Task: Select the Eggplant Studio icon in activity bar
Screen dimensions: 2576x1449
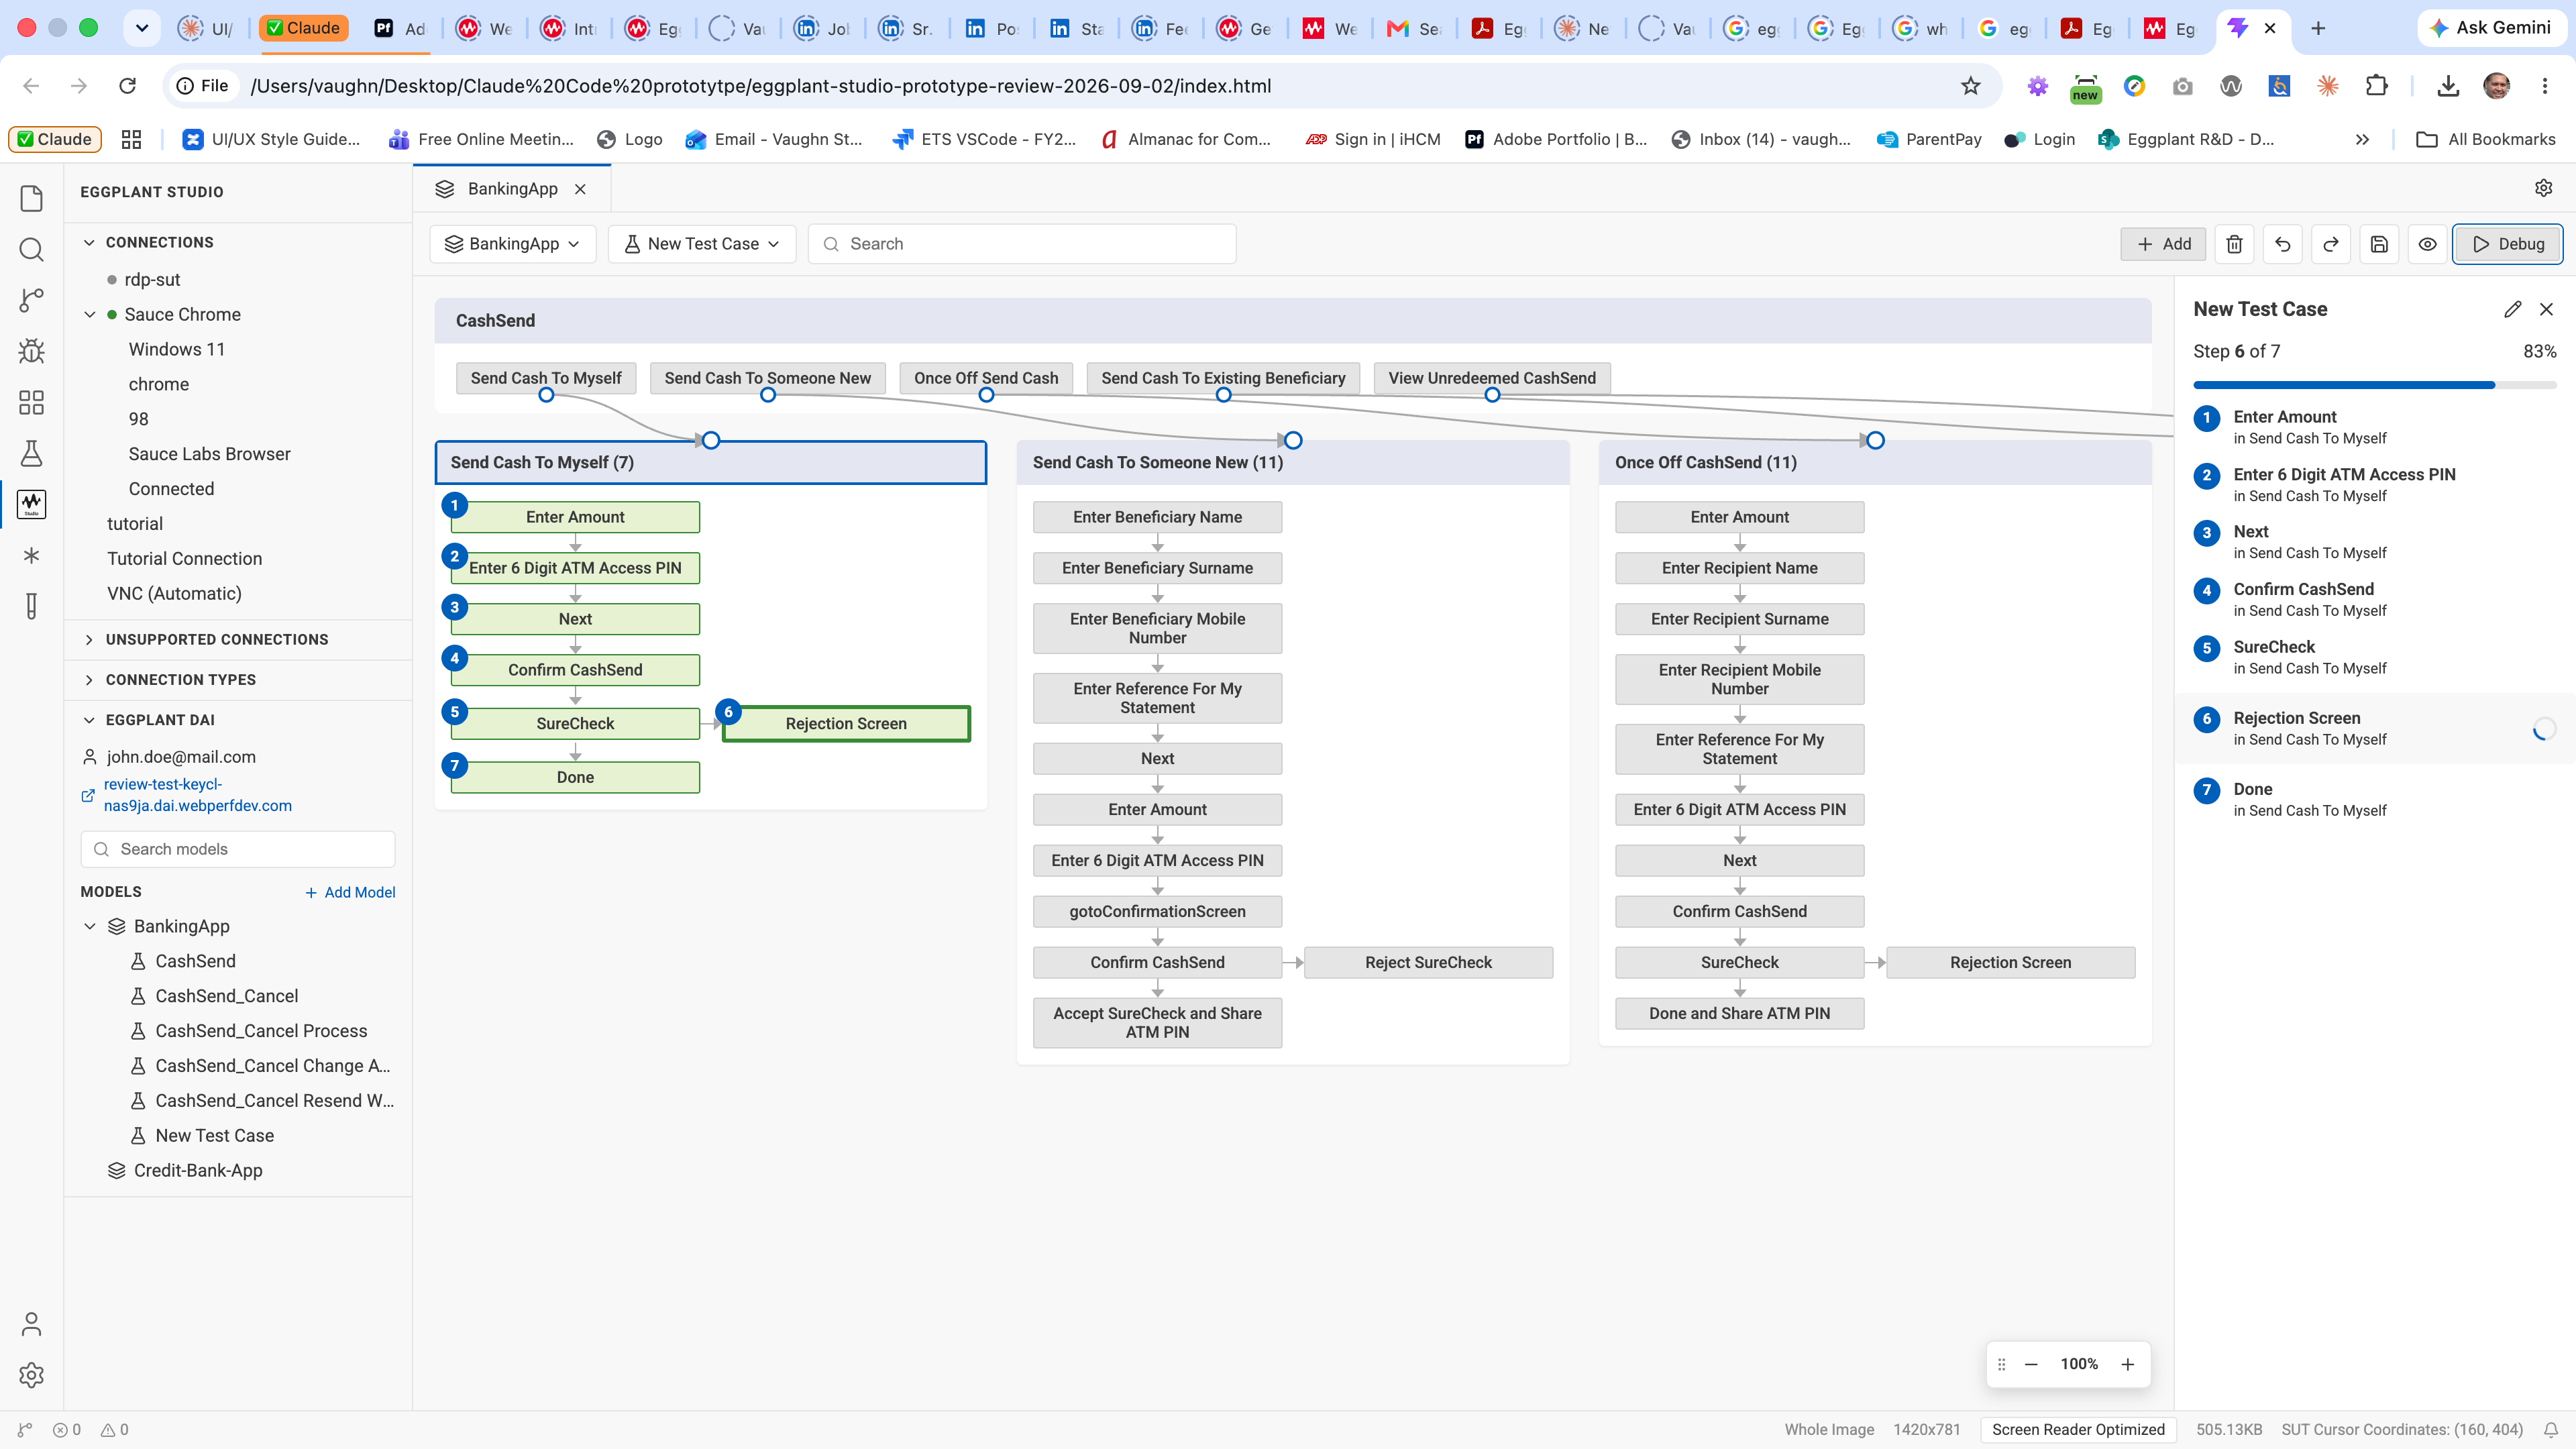Action: [x=31, y=504]
